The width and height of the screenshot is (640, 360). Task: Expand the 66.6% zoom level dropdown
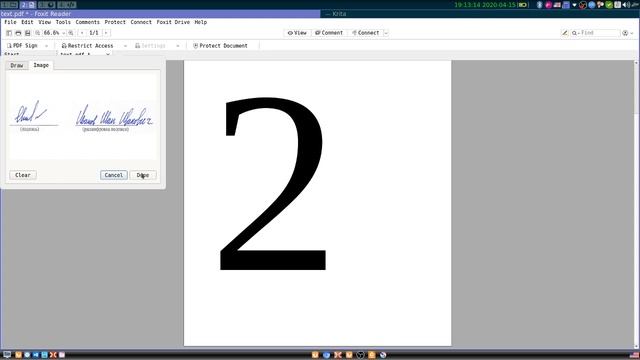(x=64, y=33)
